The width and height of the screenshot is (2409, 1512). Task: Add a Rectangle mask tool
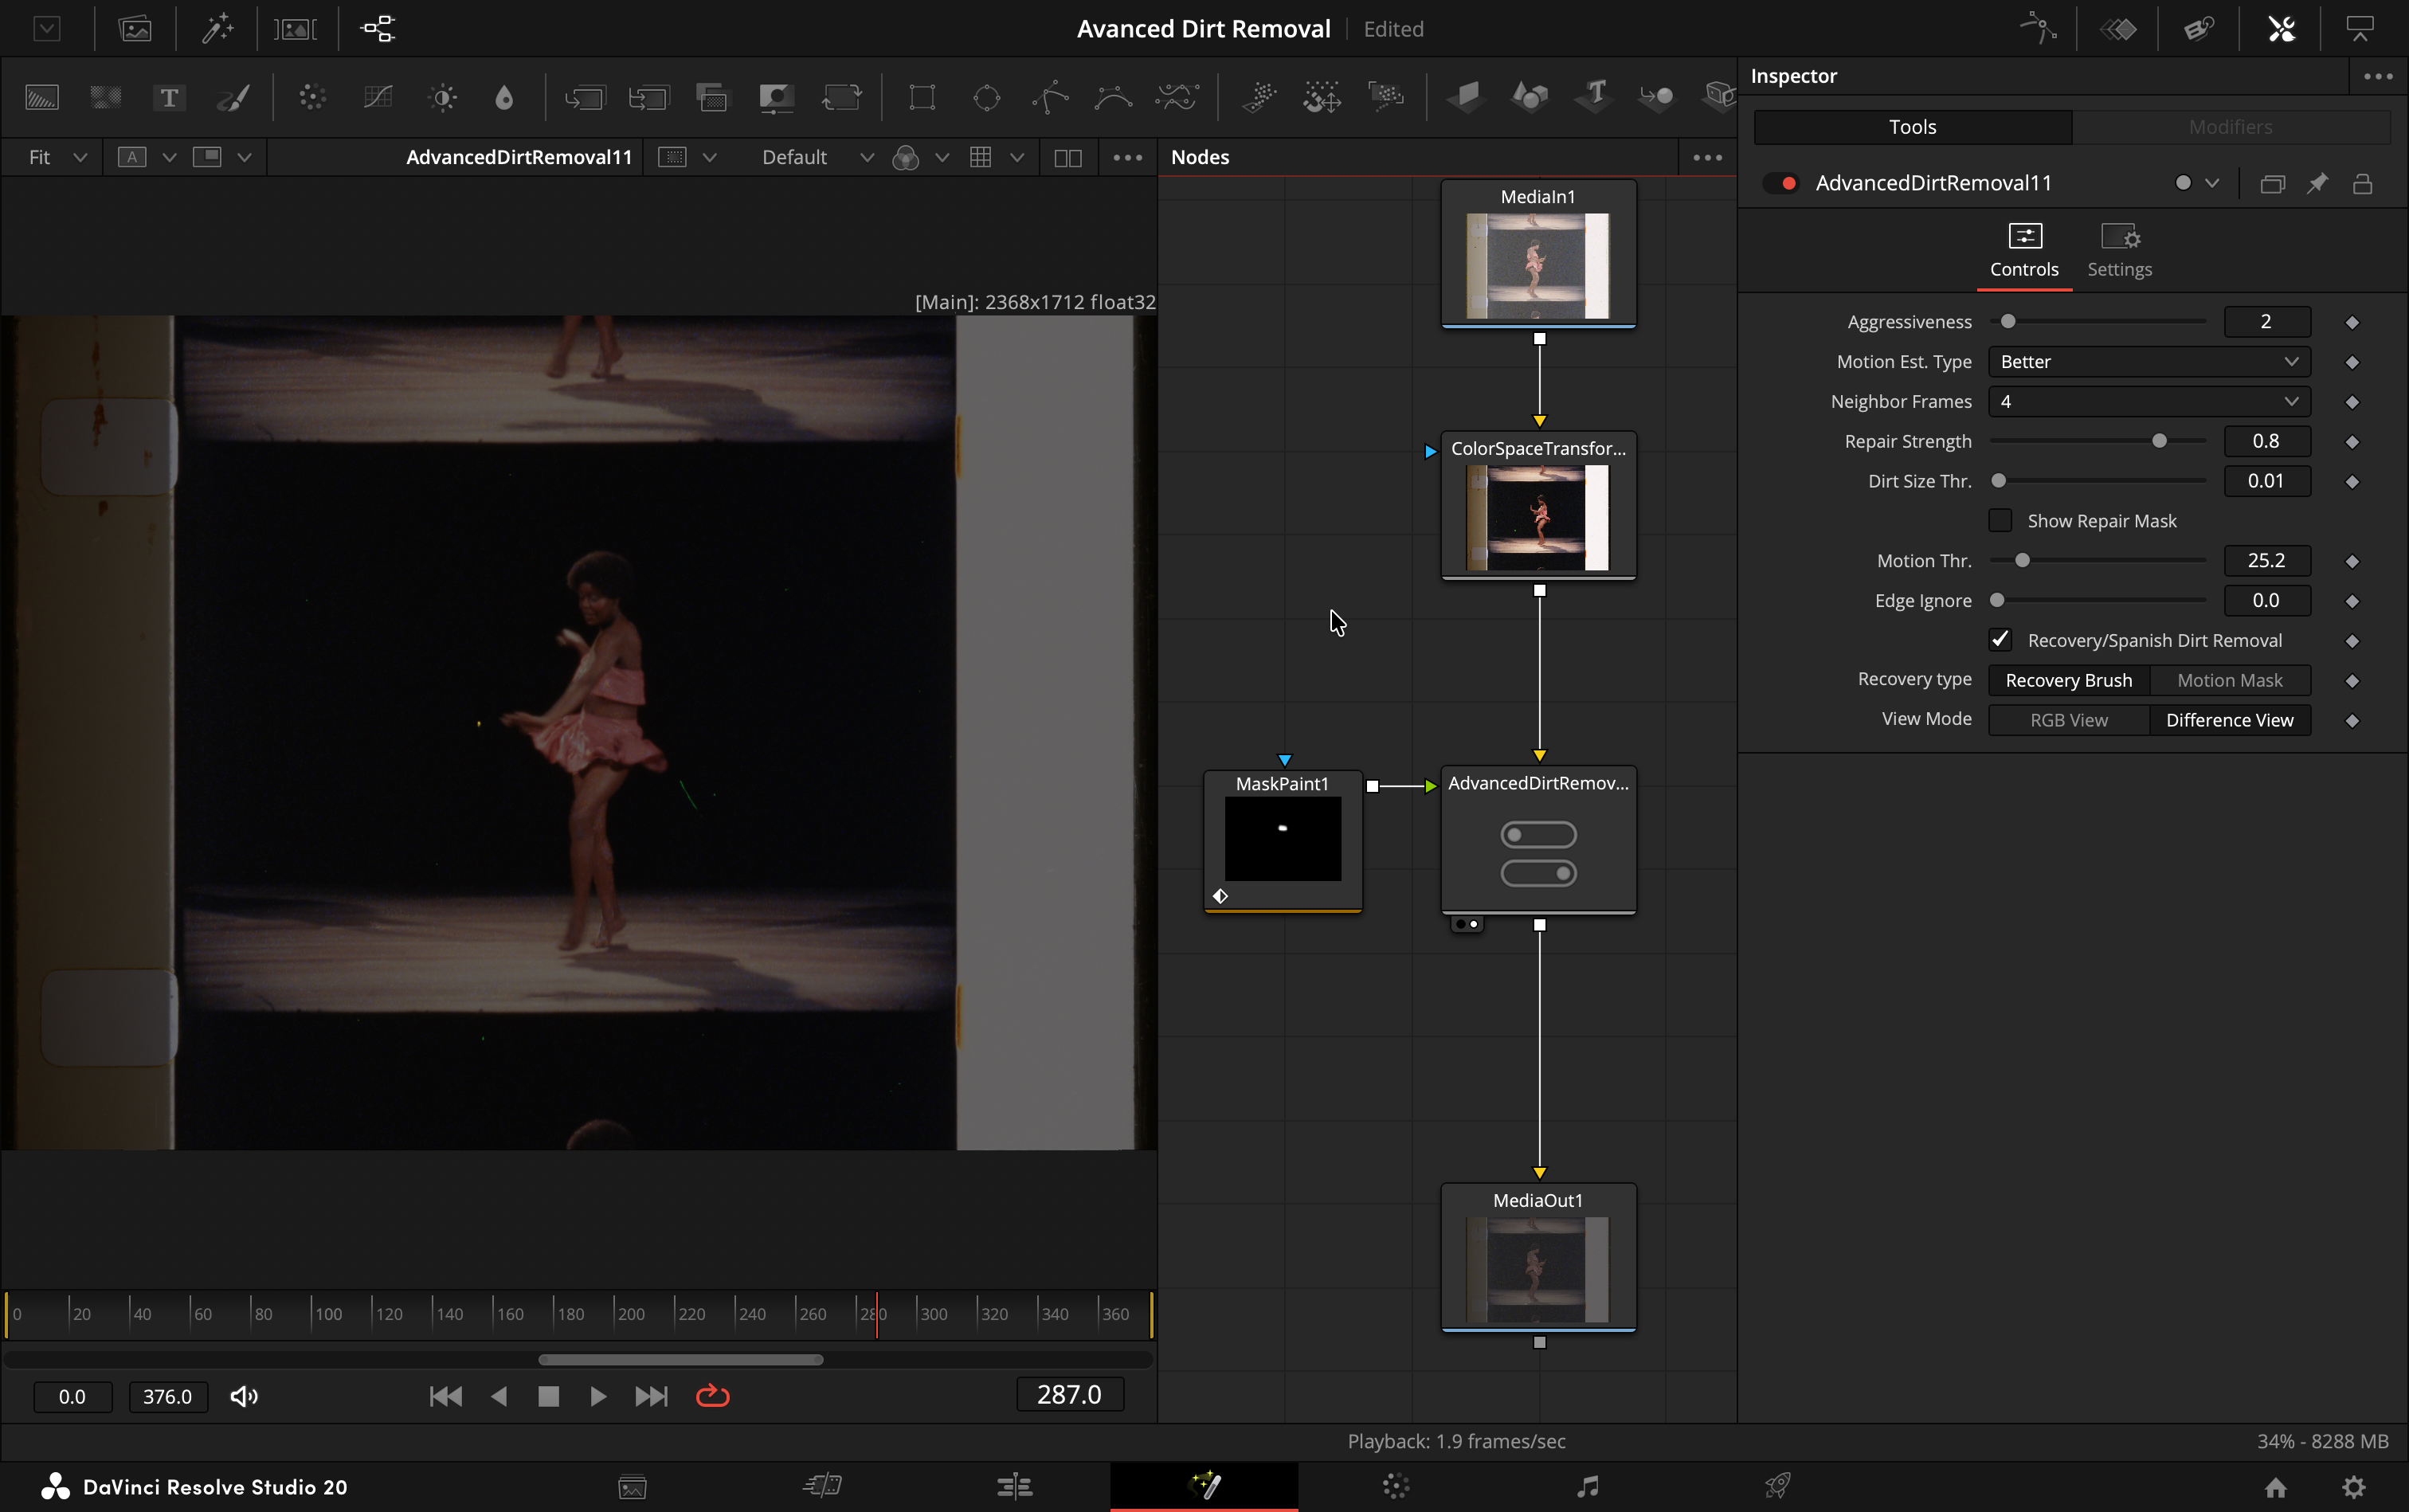921,97
